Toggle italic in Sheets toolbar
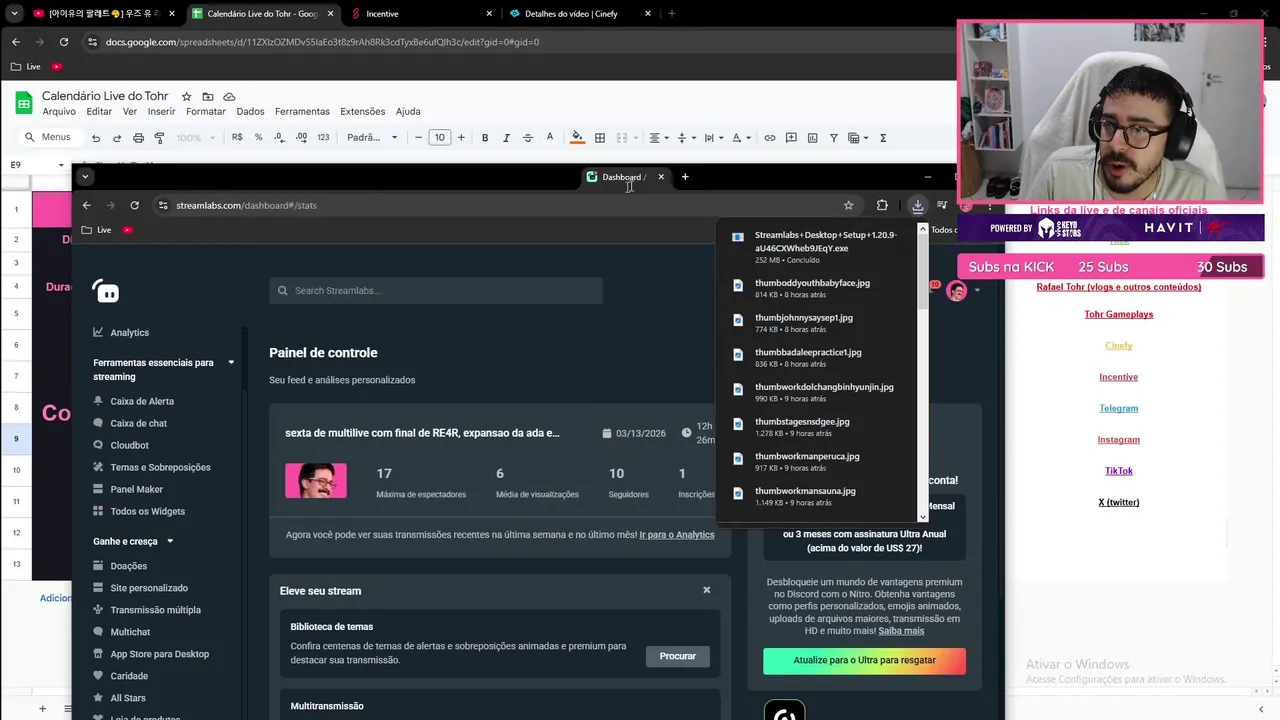 (x=506, y=138)
